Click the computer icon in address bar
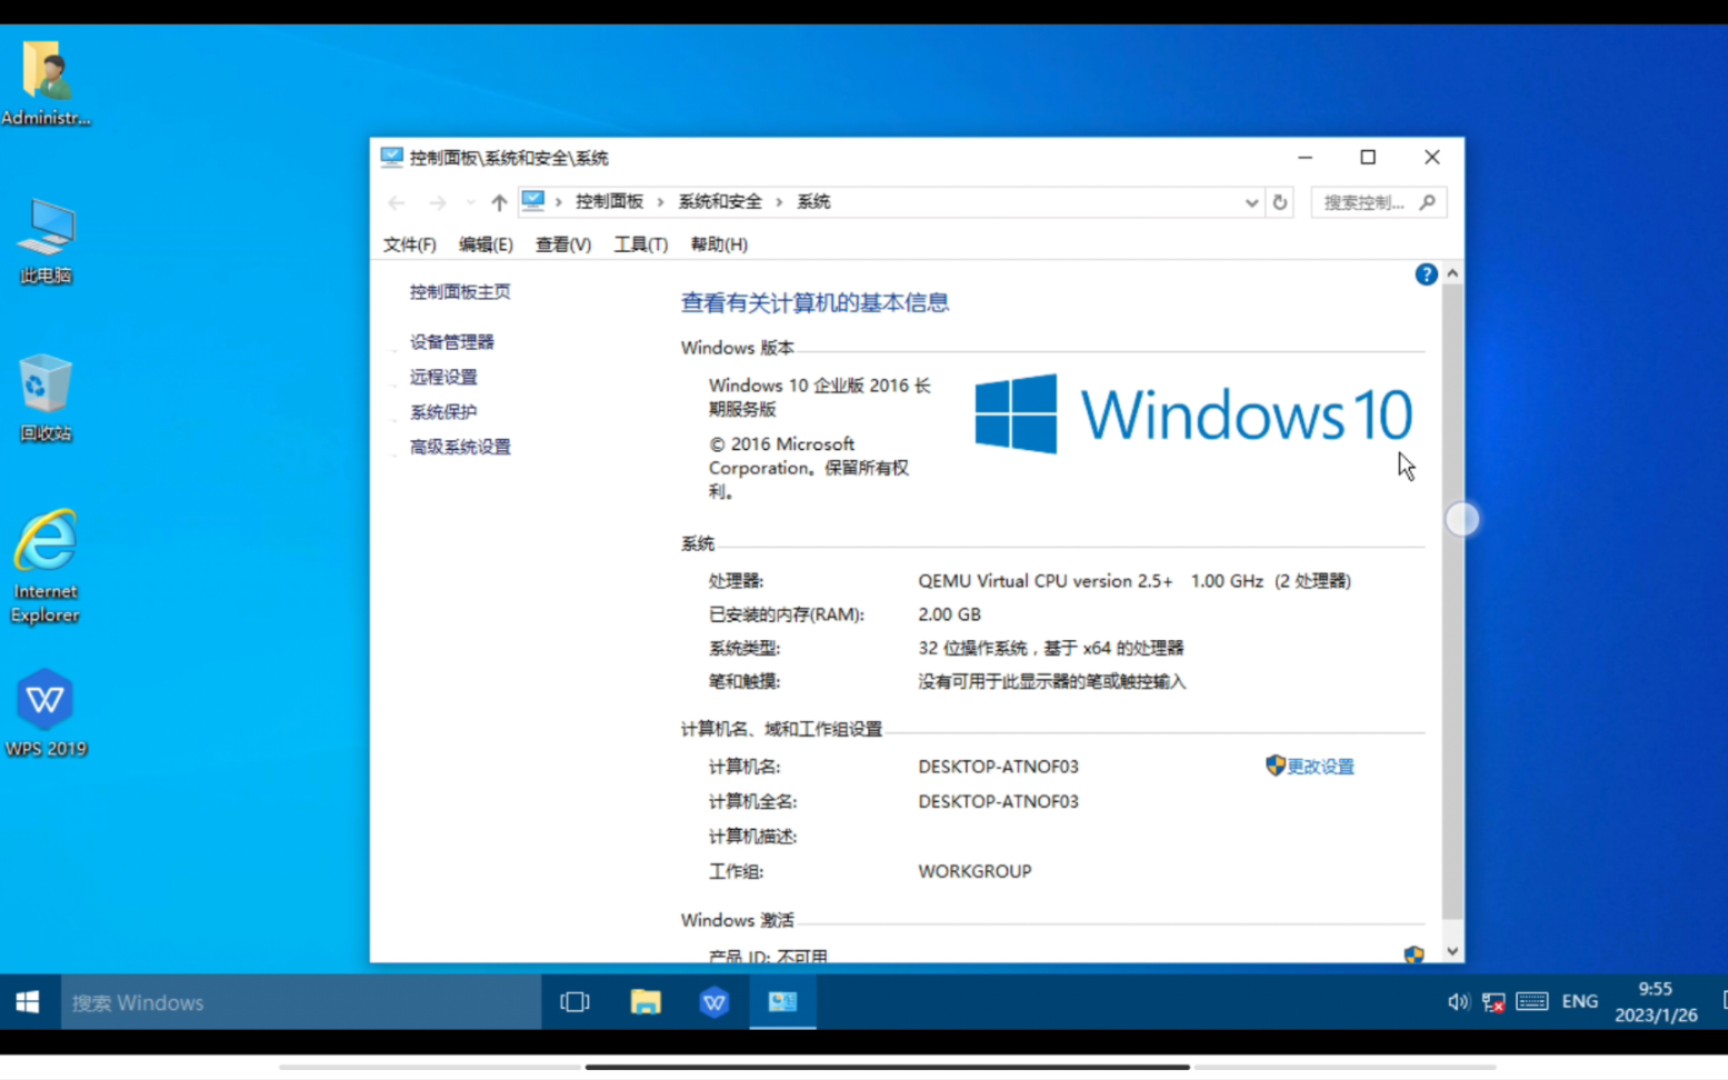 tap(533, 201)
